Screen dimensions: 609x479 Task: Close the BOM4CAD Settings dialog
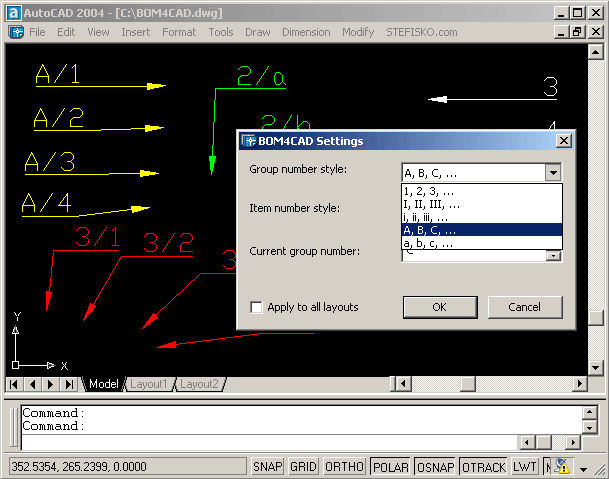[564, 140]
